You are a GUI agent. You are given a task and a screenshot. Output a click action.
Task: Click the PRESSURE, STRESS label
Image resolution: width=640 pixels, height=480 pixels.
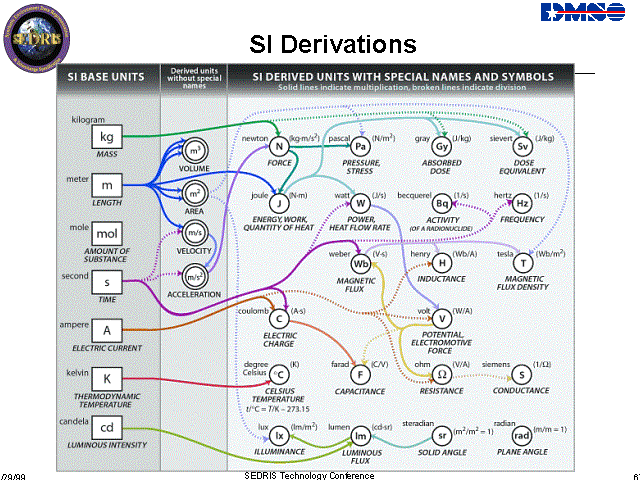coord(361,167)
